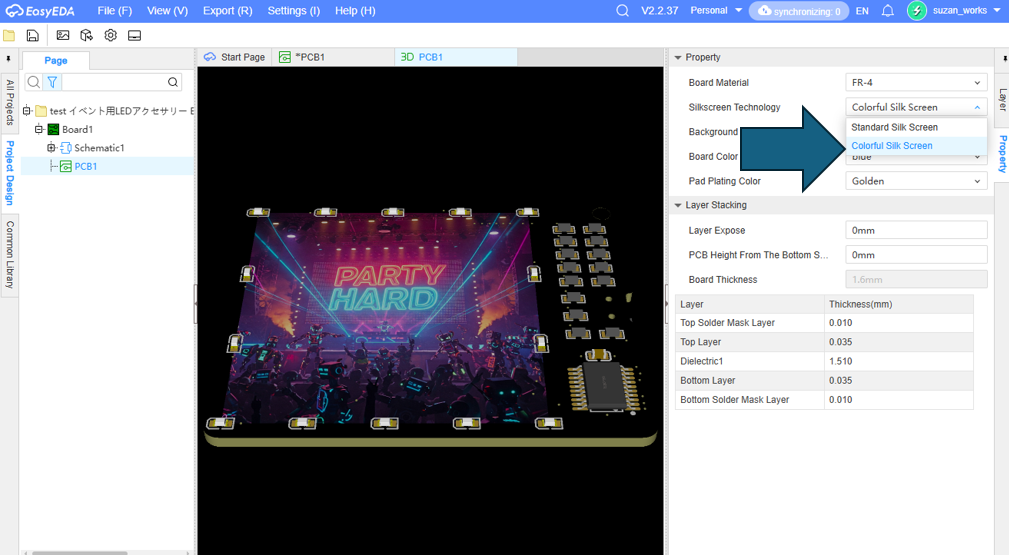The height and width of the screenshot is (555, 1009).
Task: Select Board1 in project tree
Action: tap(77, 129)
